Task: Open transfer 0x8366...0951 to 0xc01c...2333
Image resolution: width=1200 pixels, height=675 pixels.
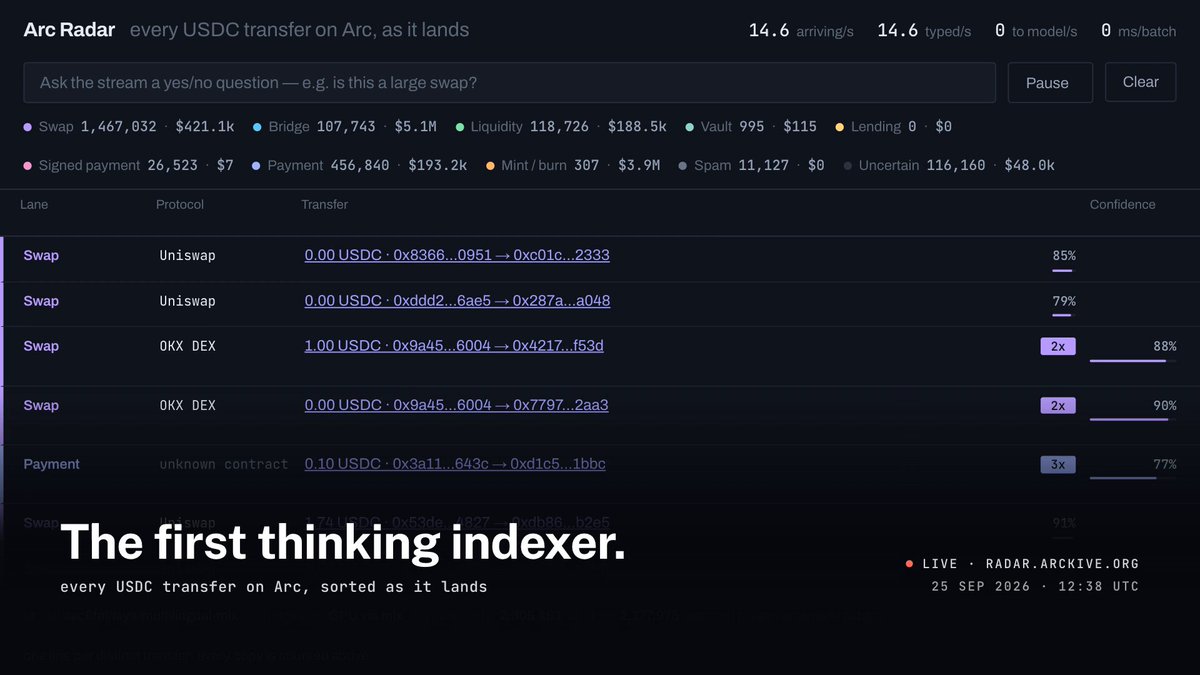Action: click(x=457, y=255)
